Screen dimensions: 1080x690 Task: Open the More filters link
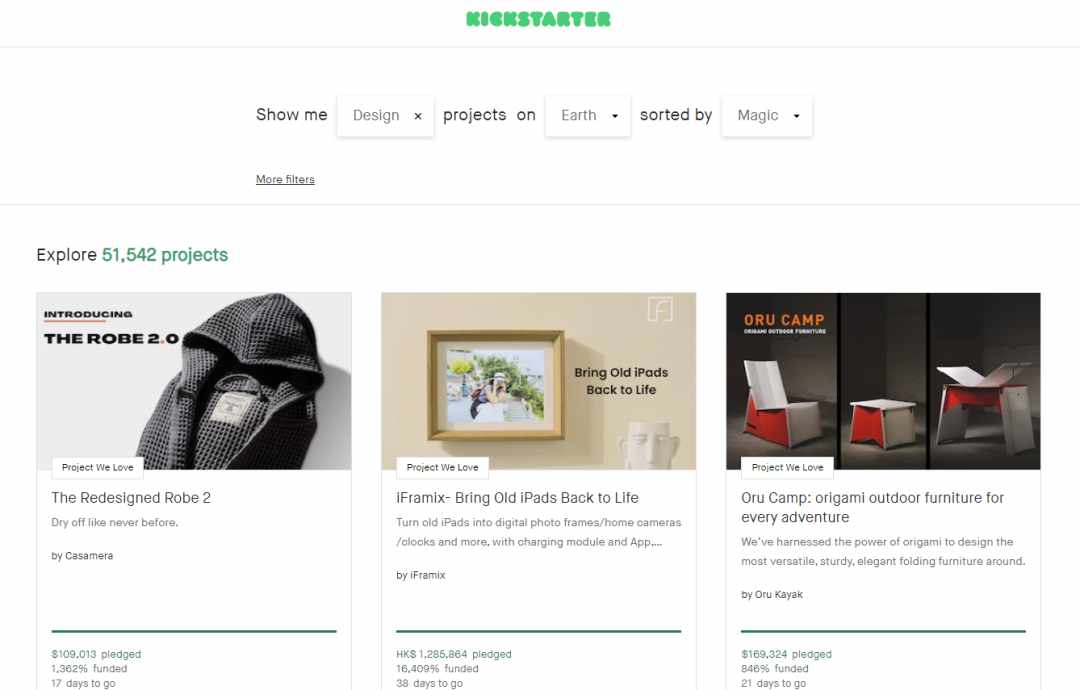[x=285, y=179]
